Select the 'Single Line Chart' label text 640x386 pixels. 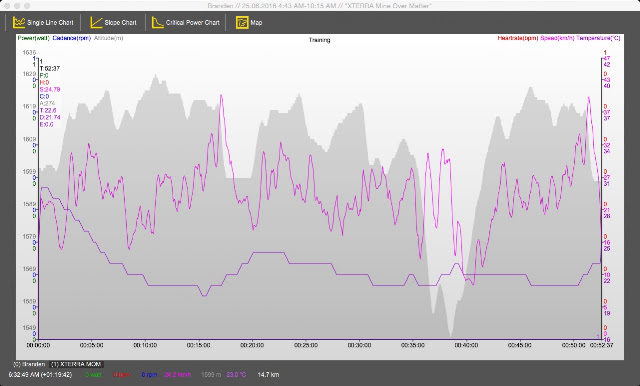(x=50, y=23)
